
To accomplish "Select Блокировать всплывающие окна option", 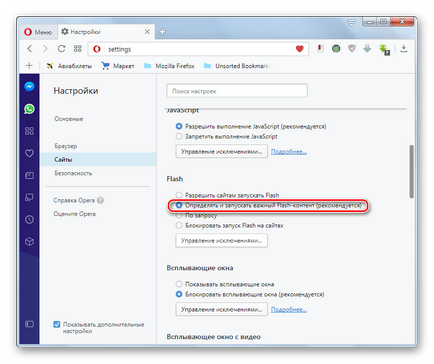I will (179, 294).
